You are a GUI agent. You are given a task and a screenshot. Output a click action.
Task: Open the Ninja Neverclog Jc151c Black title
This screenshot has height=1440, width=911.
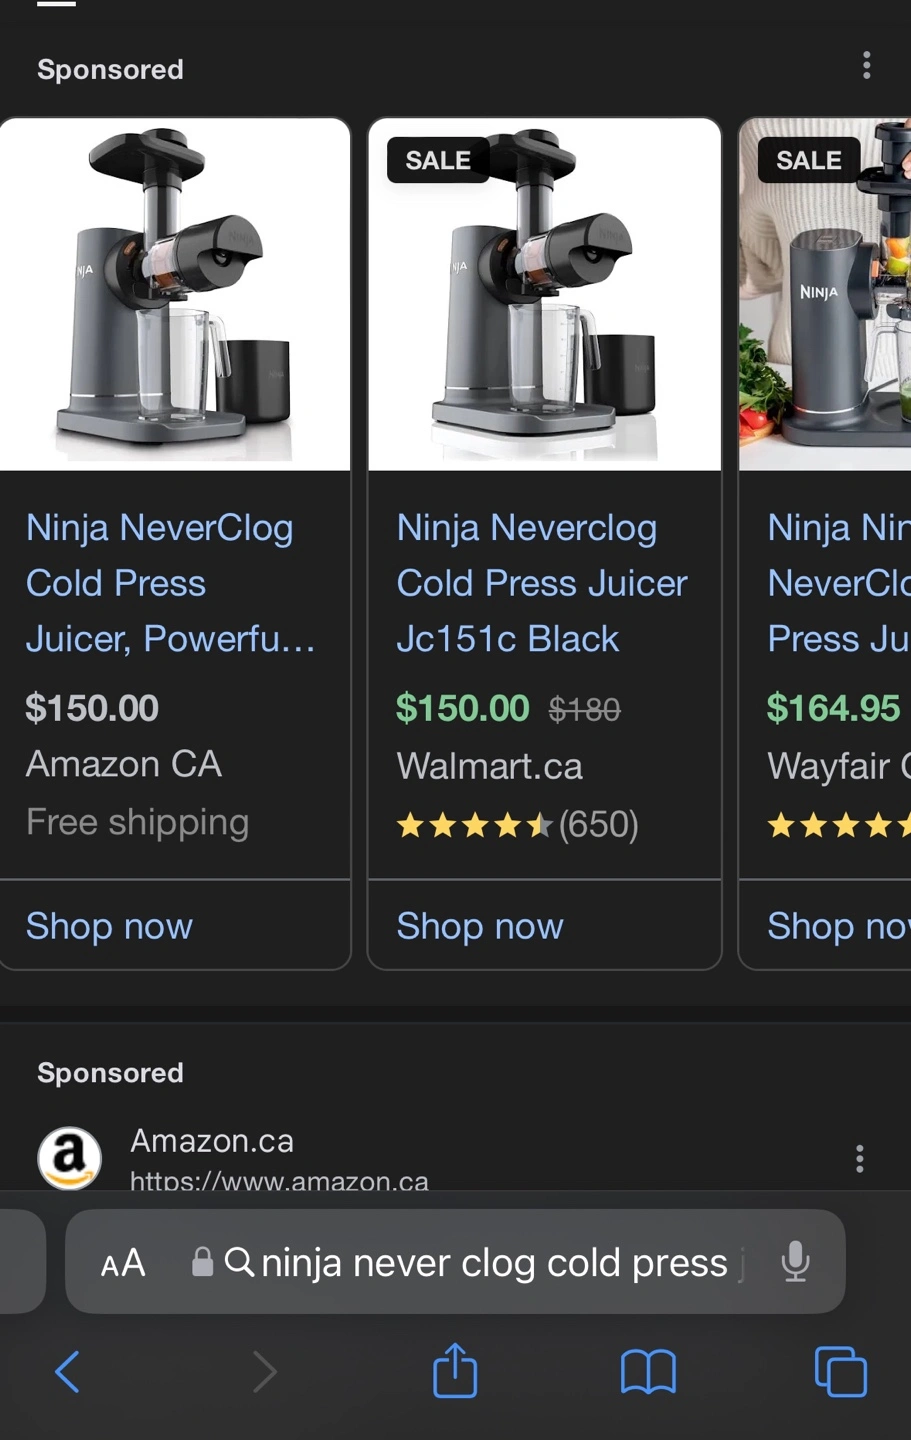(541, 583)
